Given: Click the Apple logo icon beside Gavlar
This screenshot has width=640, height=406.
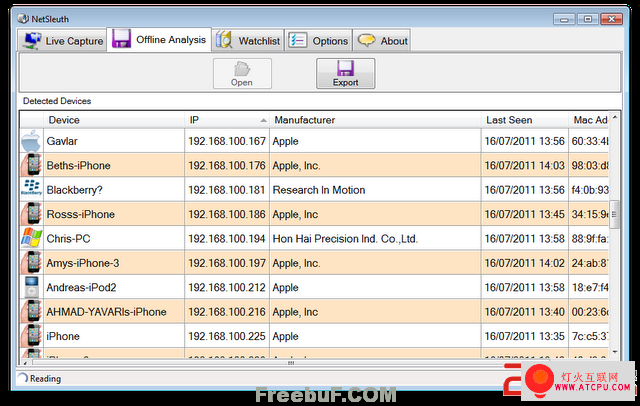Looking at the screenshot, I should point(31,141).
